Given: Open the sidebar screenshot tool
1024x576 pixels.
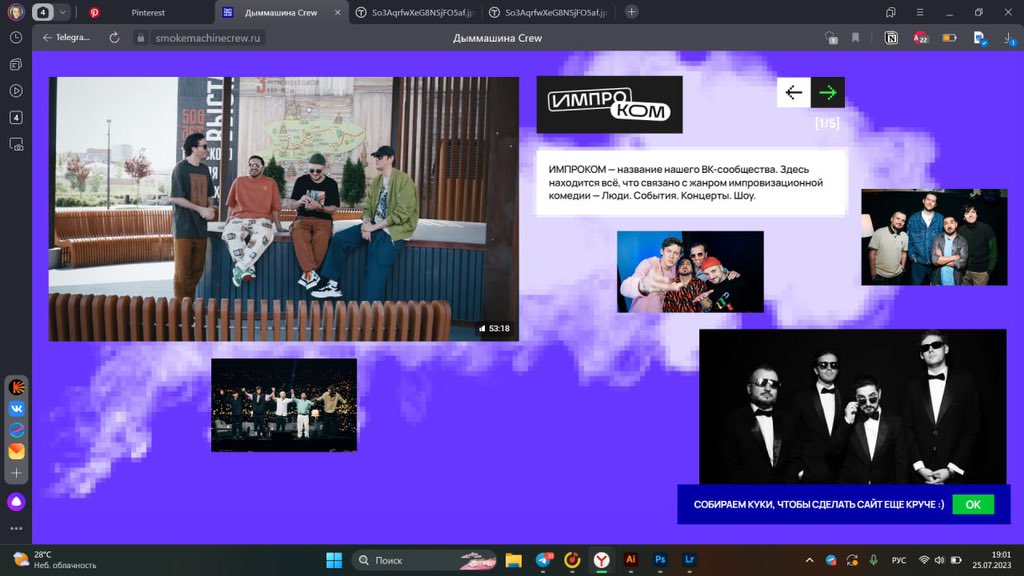Looking at the screenshot, I should pos(16,144).
